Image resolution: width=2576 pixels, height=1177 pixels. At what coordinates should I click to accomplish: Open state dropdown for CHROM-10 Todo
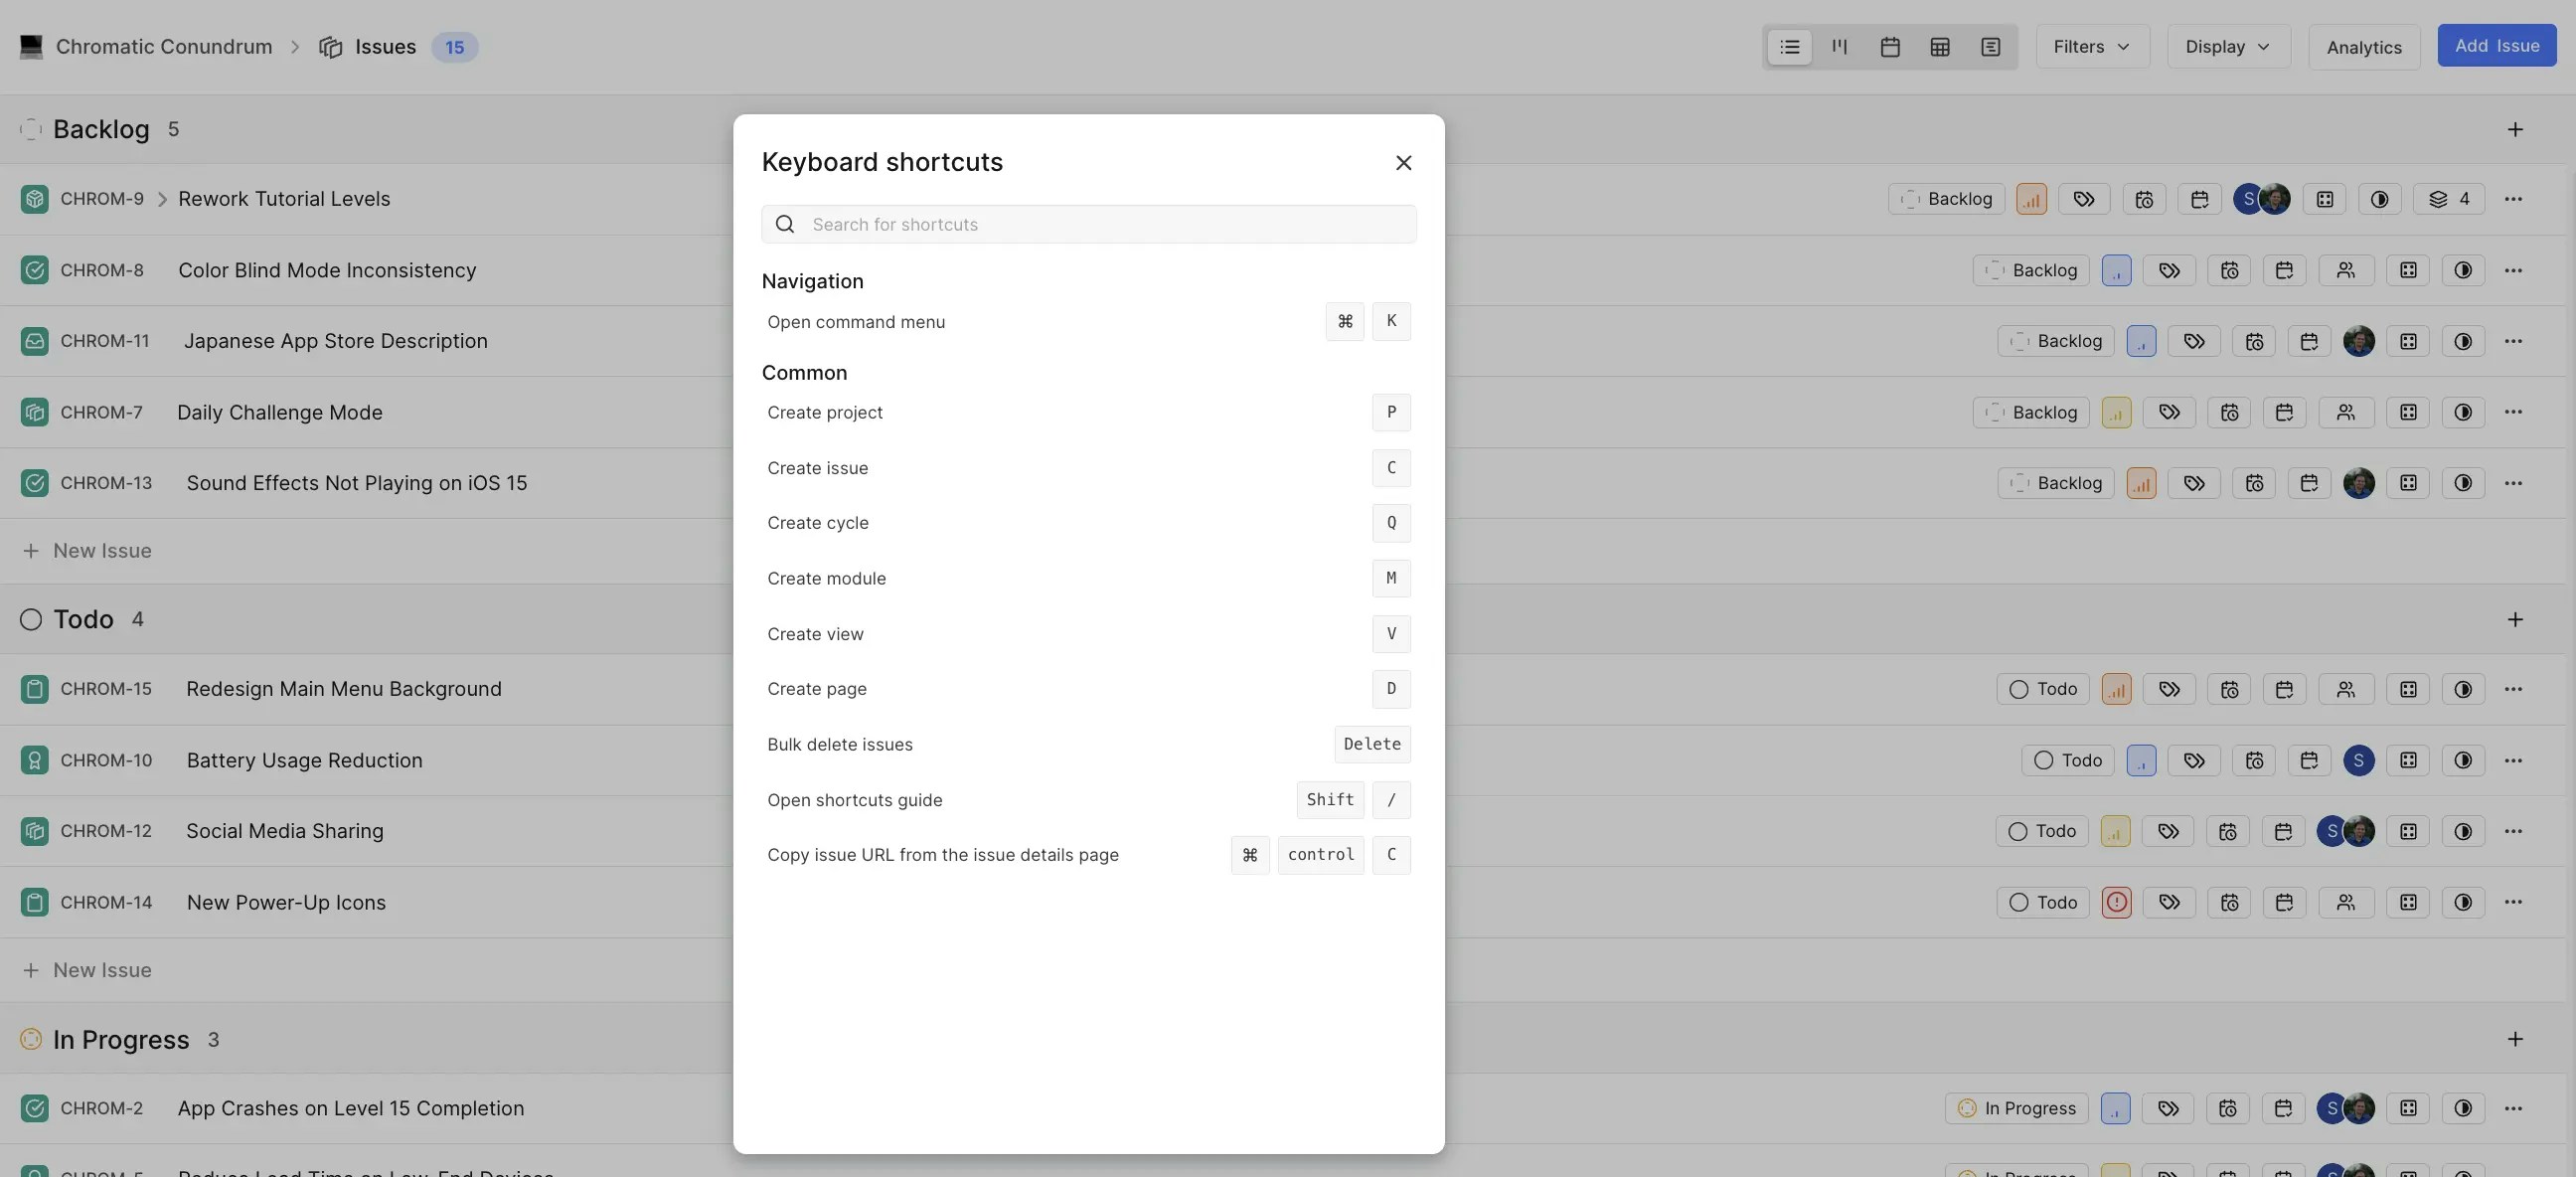click(2067, 760)
